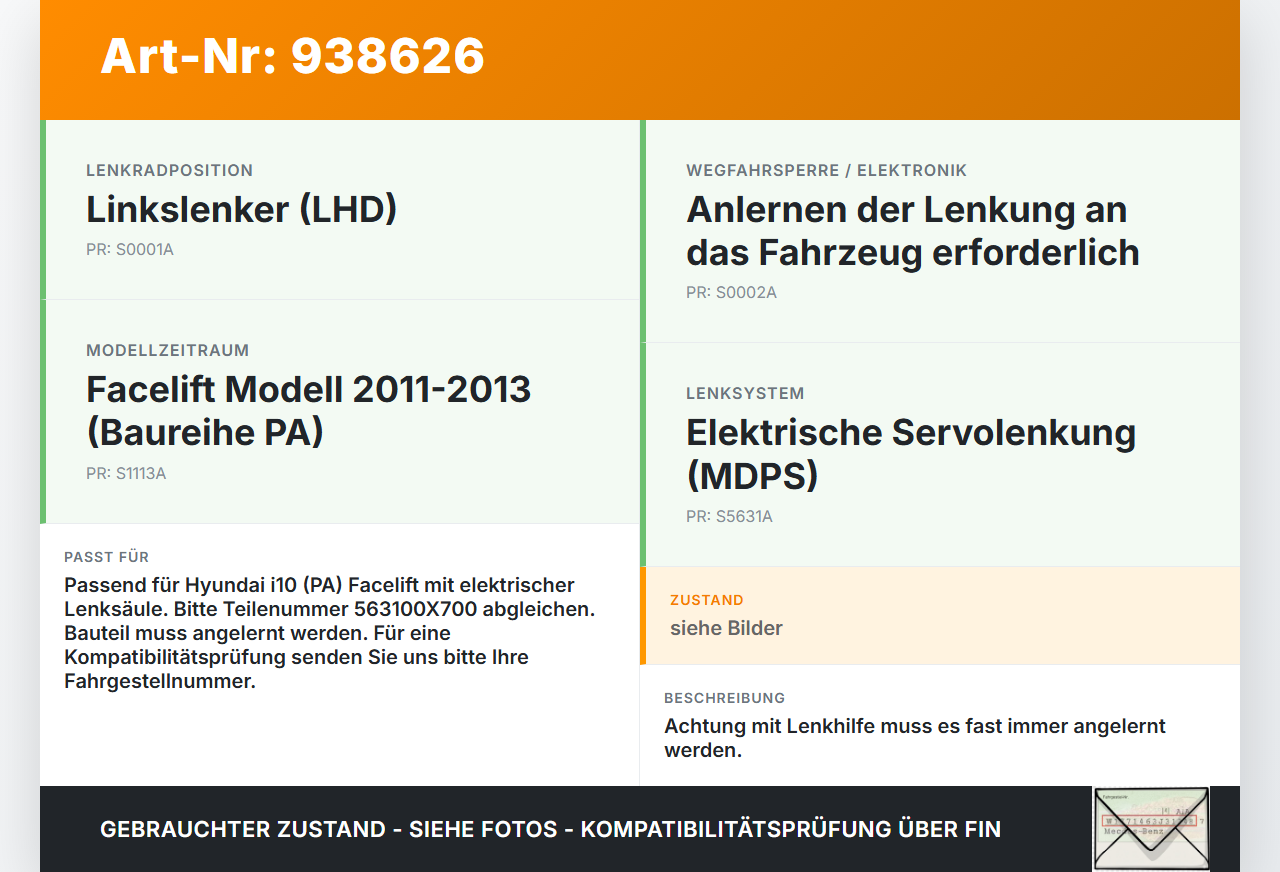Click the PR: S1113A code
This screenshot has height=872, width=1280.
126,473
